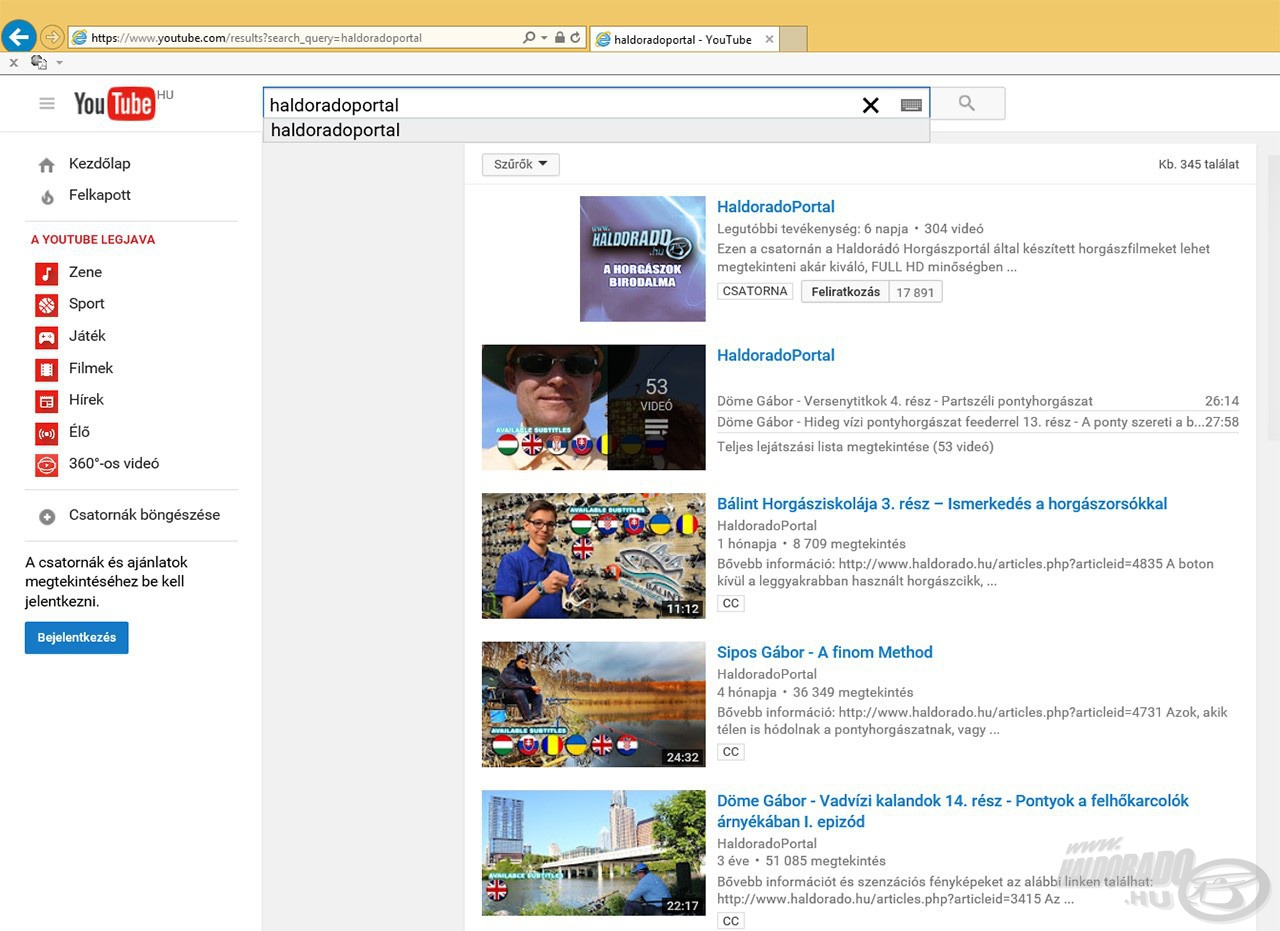Click the HaldoradoPortal channel thumbnail
This screenshot has width=1280, height=931.
coord(643,258)
